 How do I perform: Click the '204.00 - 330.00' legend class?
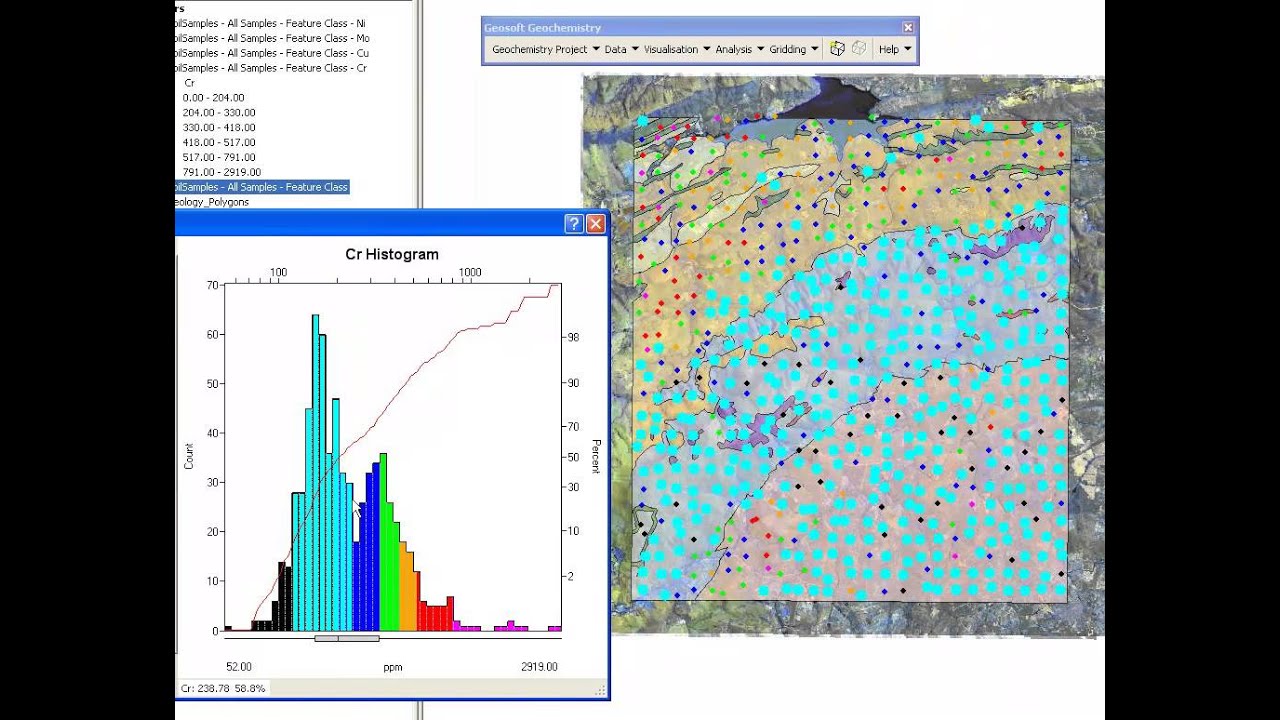click(219, 113)
